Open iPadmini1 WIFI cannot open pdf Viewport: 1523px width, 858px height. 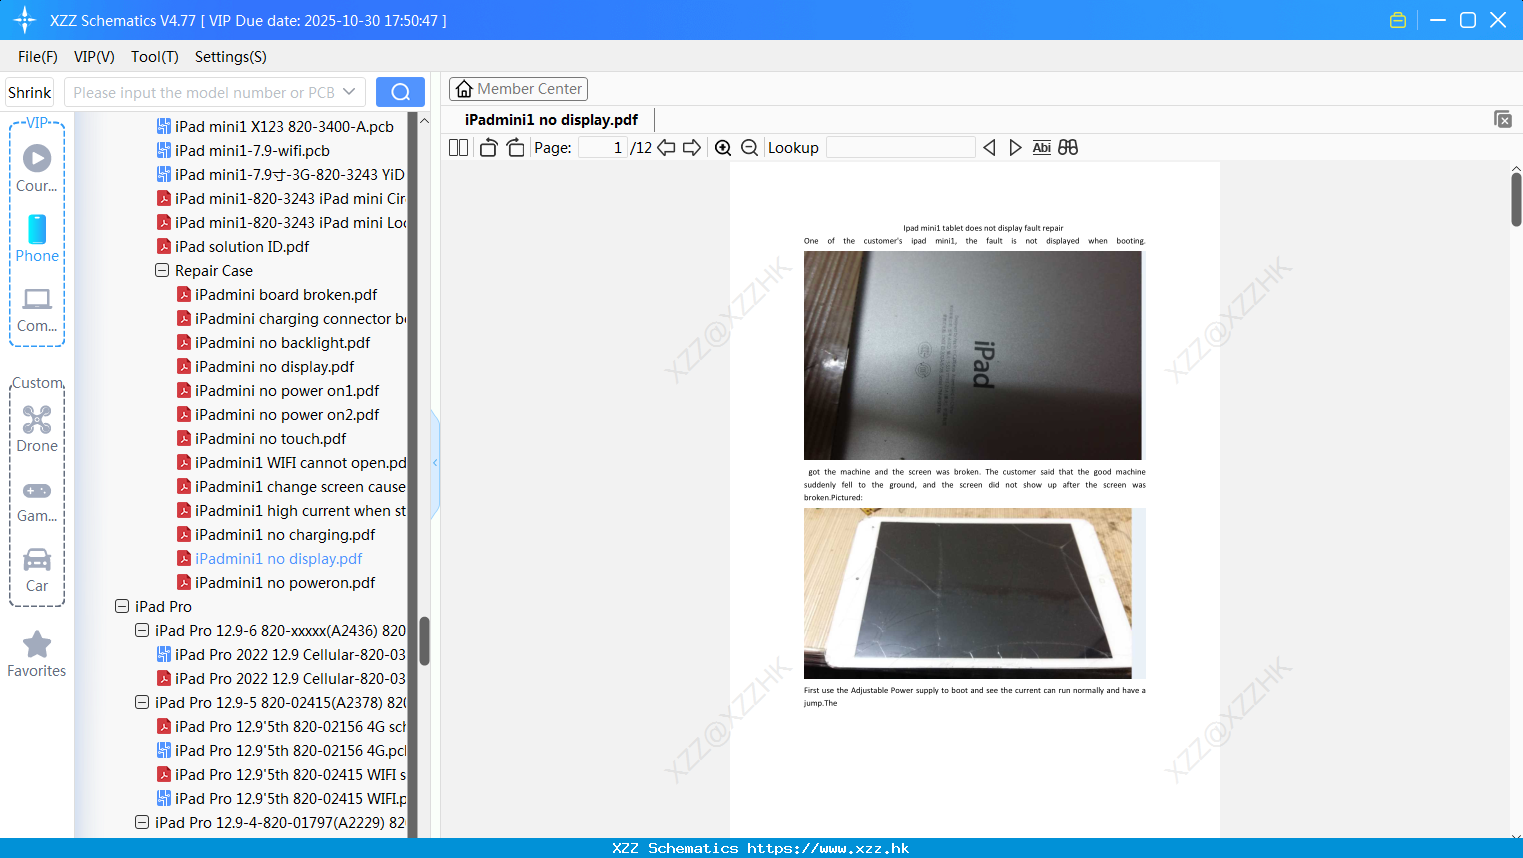point(291,462)
